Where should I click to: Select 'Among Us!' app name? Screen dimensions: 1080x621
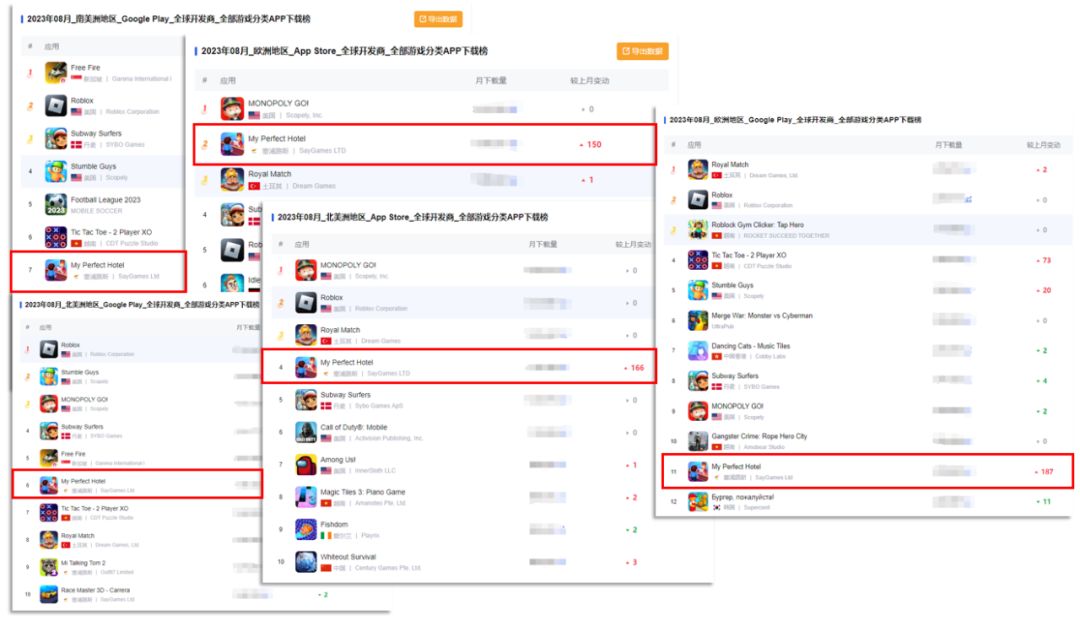[338, 460]
